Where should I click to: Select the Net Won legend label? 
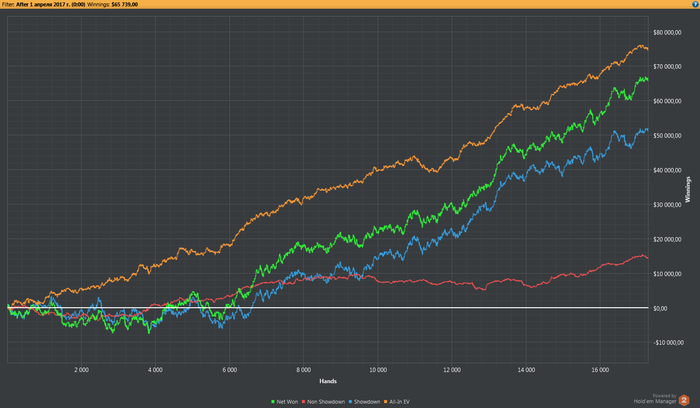point(287,402)
